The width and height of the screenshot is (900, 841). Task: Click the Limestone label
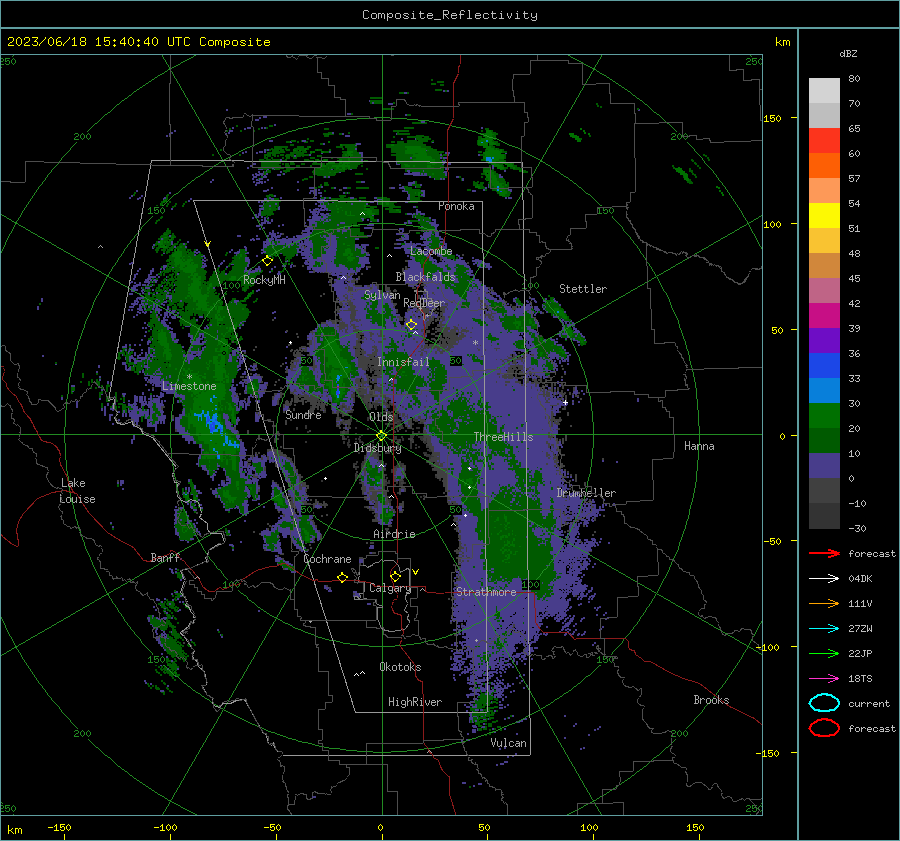click(189, 386)
